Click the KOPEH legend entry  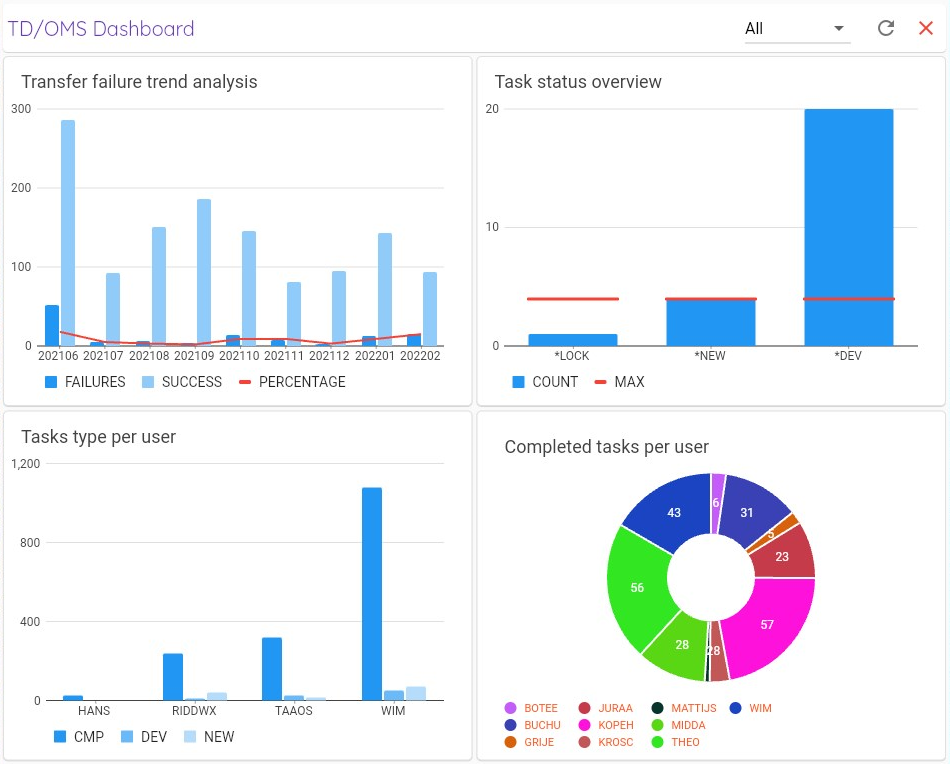tap(606, 725)
